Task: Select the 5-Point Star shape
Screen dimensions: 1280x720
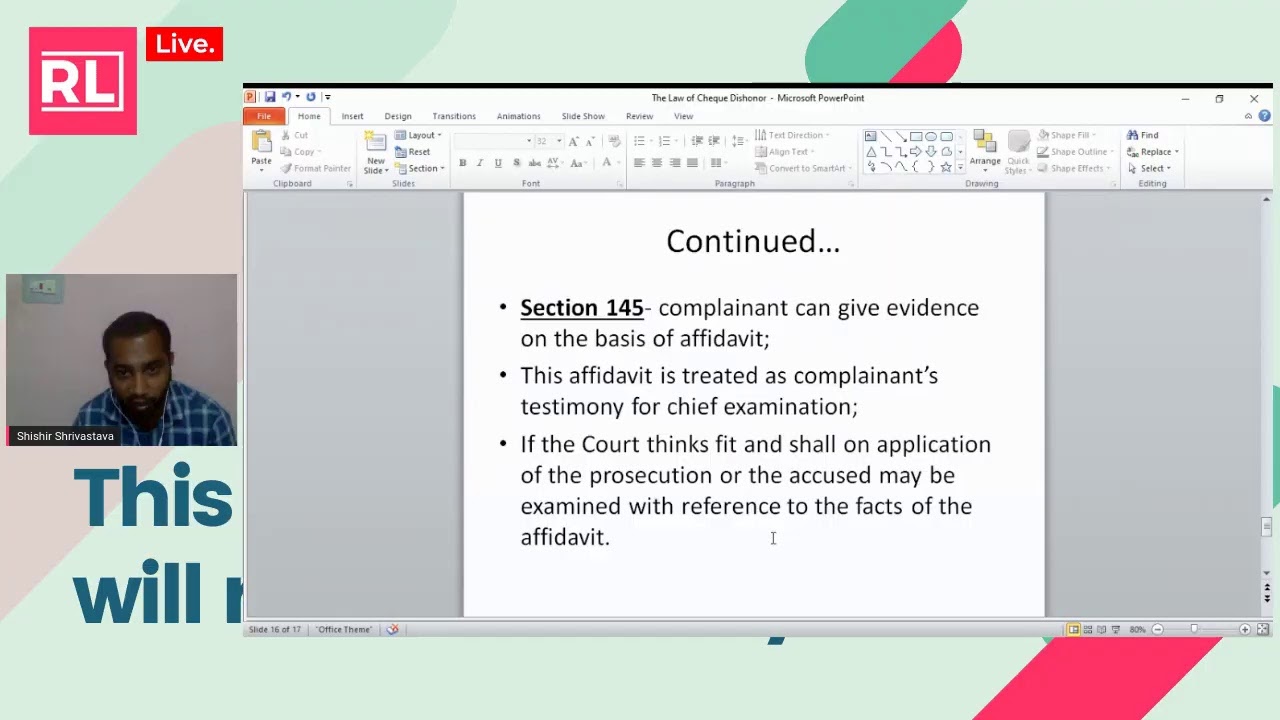Action: (946, 167)
